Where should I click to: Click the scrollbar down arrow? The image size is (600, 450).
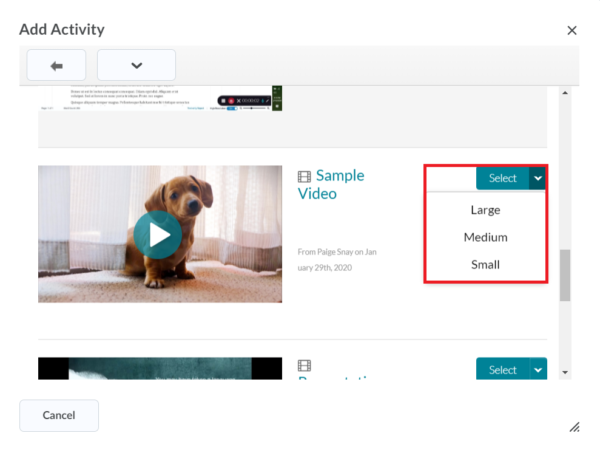(565, 372)
